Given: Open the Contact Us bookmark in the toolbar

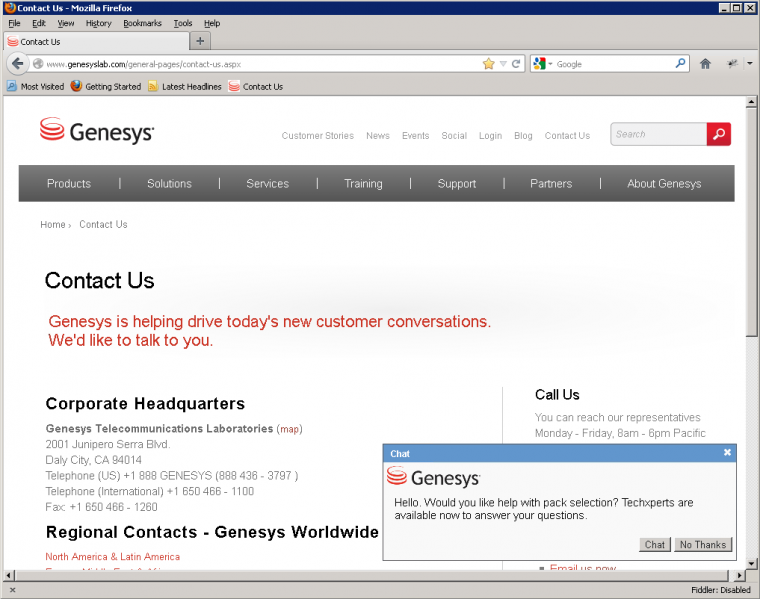Looking at the screenshot, I should click(x=255, y=86).
